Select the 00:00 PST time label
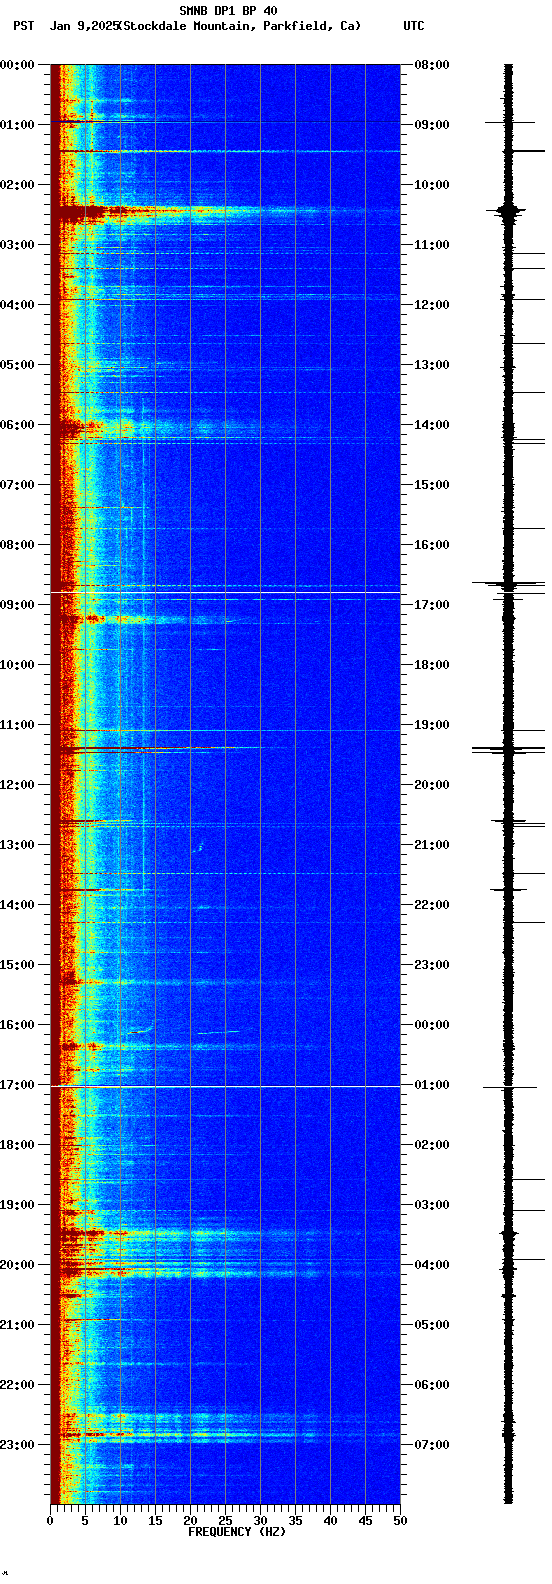 coord(17,65)
